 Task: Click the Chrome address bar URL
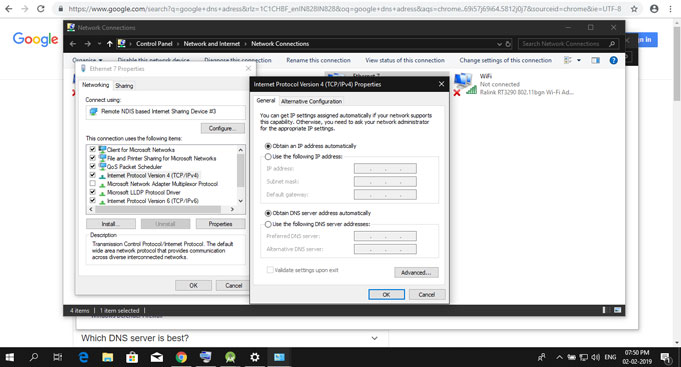click(x=344, y=9)
